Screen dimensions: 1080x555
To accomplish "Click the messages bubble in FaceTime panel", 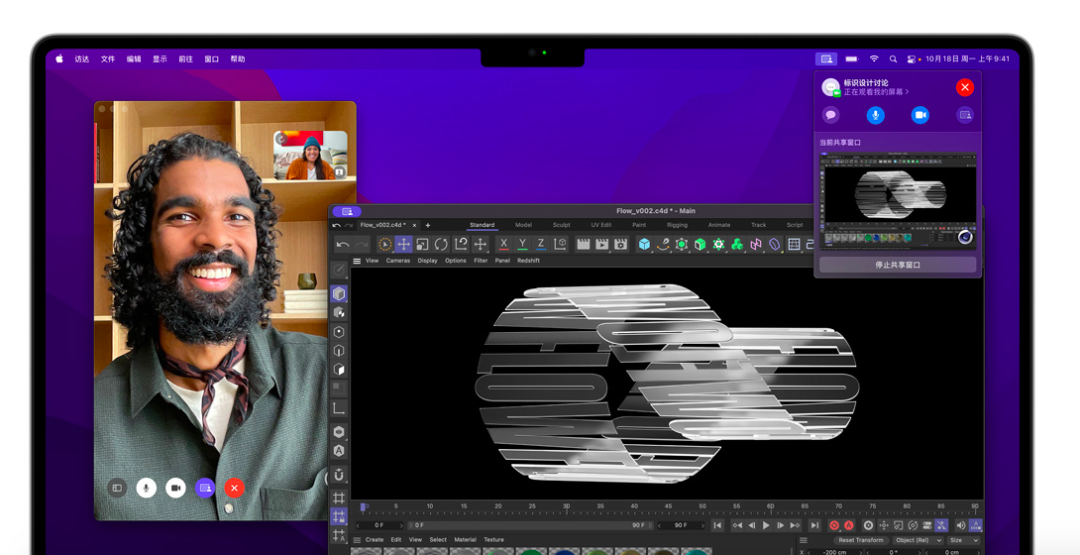I will 830,115.
